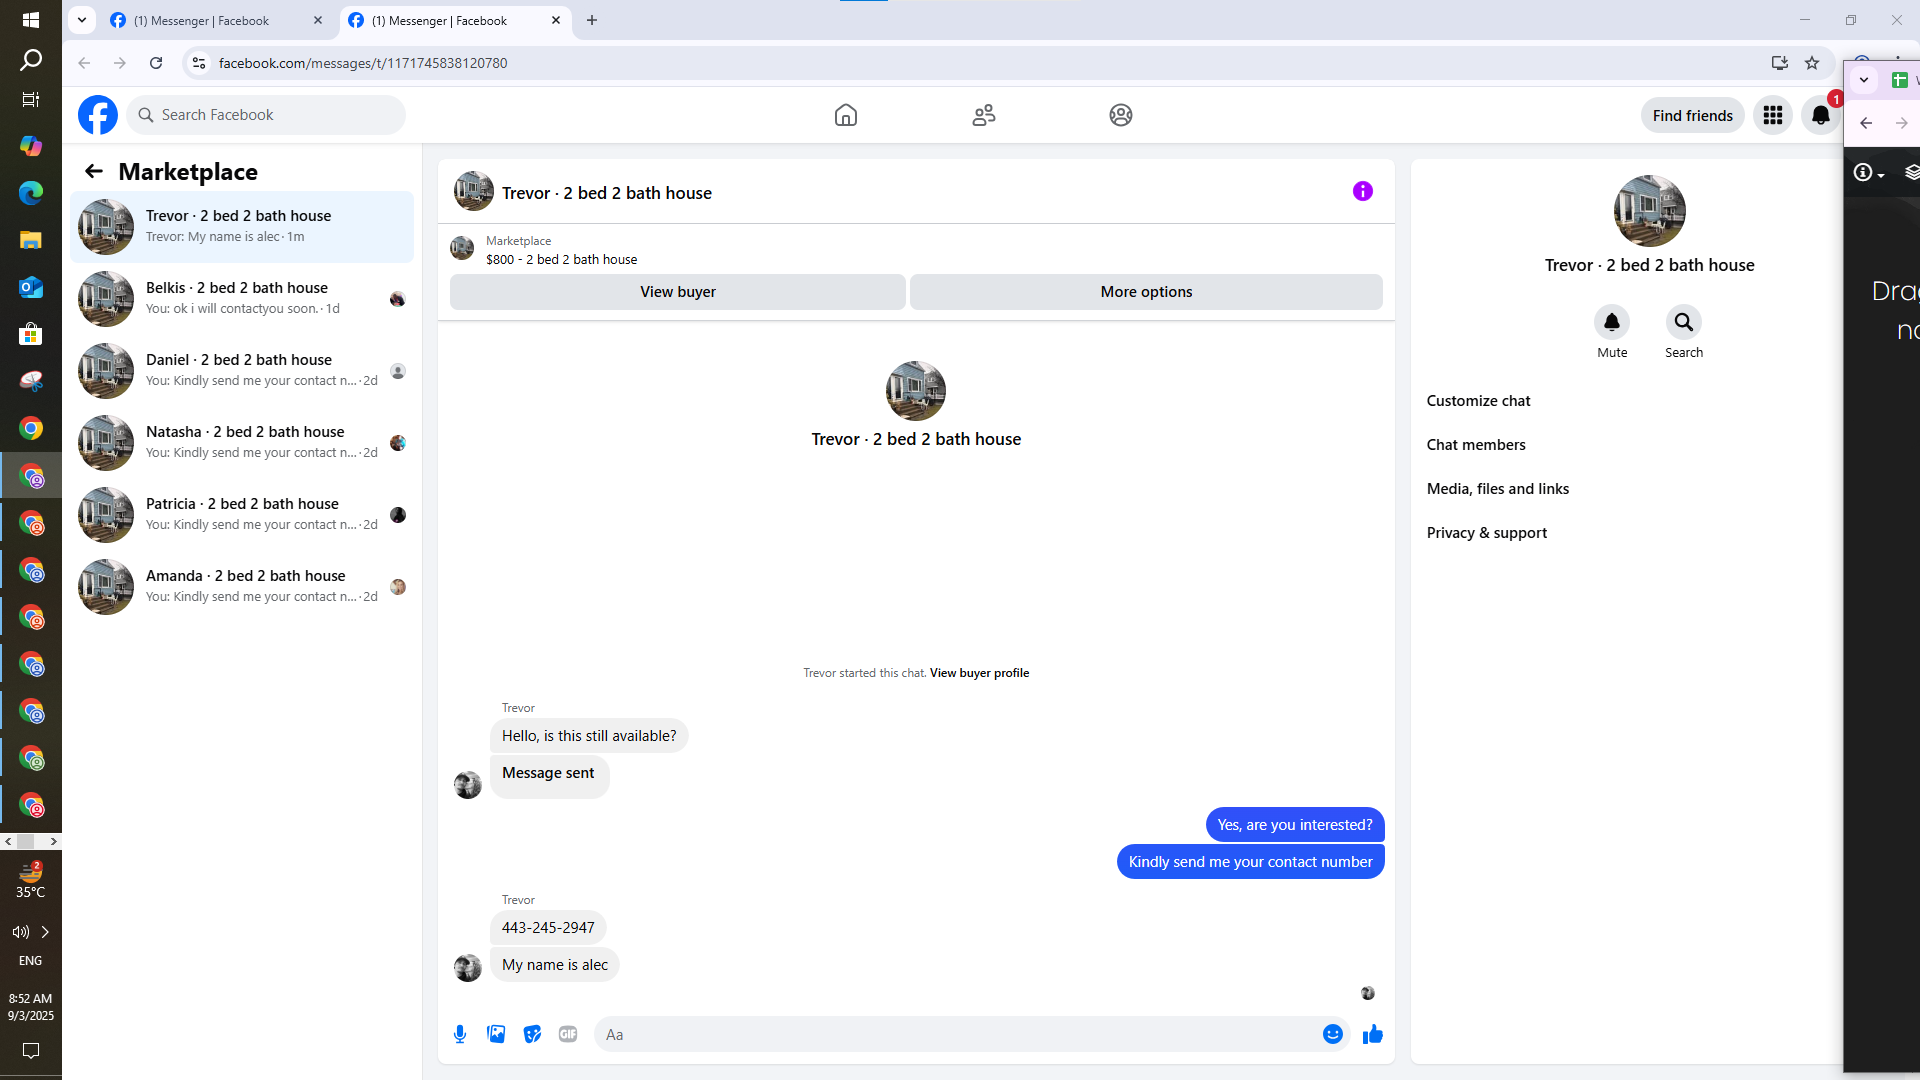Image resolution: width=1920 pixels, height=1080 pixels.
Task: Open Belkis conversation
Action: point(242,299)
